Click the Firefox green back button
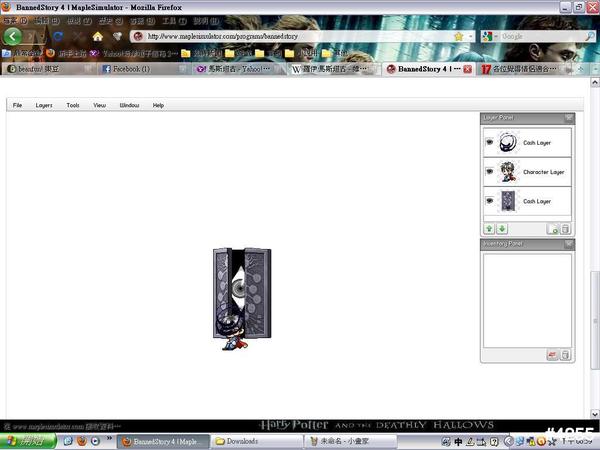Image resolution: width=600 pixels, height=450 pixels. point(13,36)
